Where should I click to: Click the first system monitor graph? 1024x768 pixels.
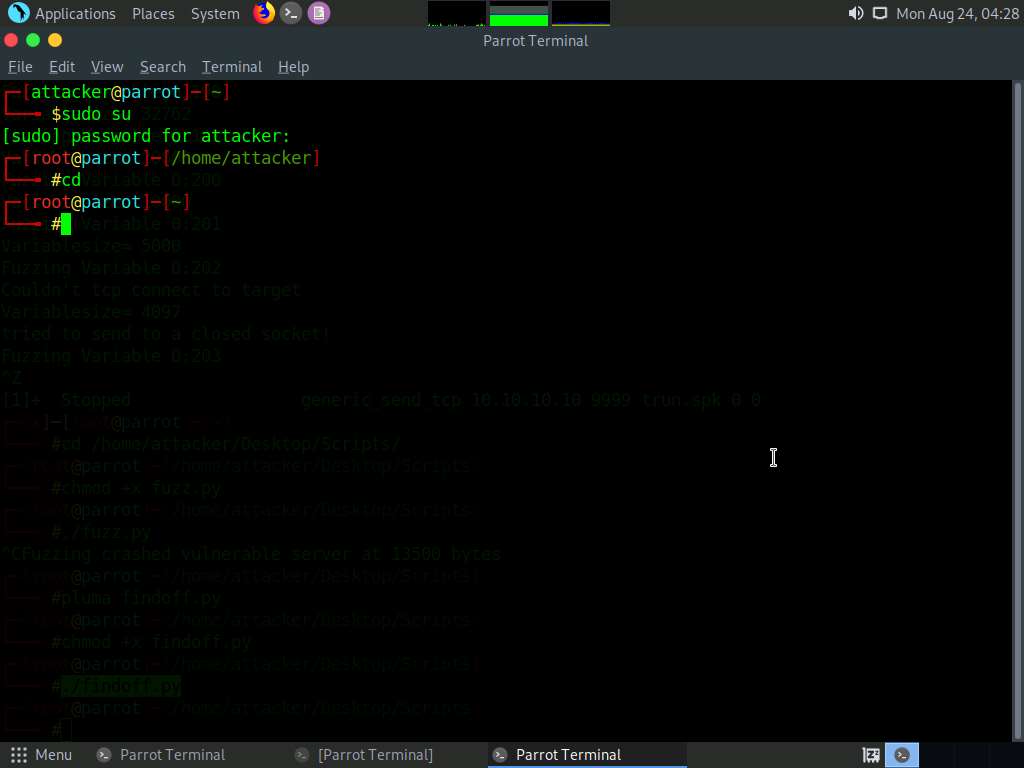456,13
